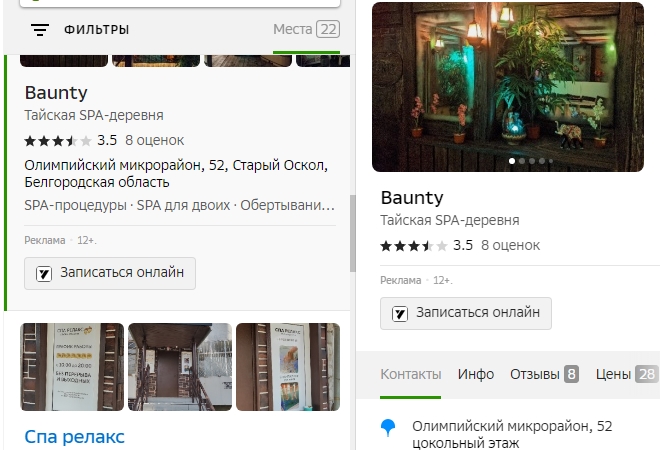Image resolution: width=660 pixels, height=450 pixels.
Task: Click star rating in Baunty detail panel
Action: click(x=414, y=245)
